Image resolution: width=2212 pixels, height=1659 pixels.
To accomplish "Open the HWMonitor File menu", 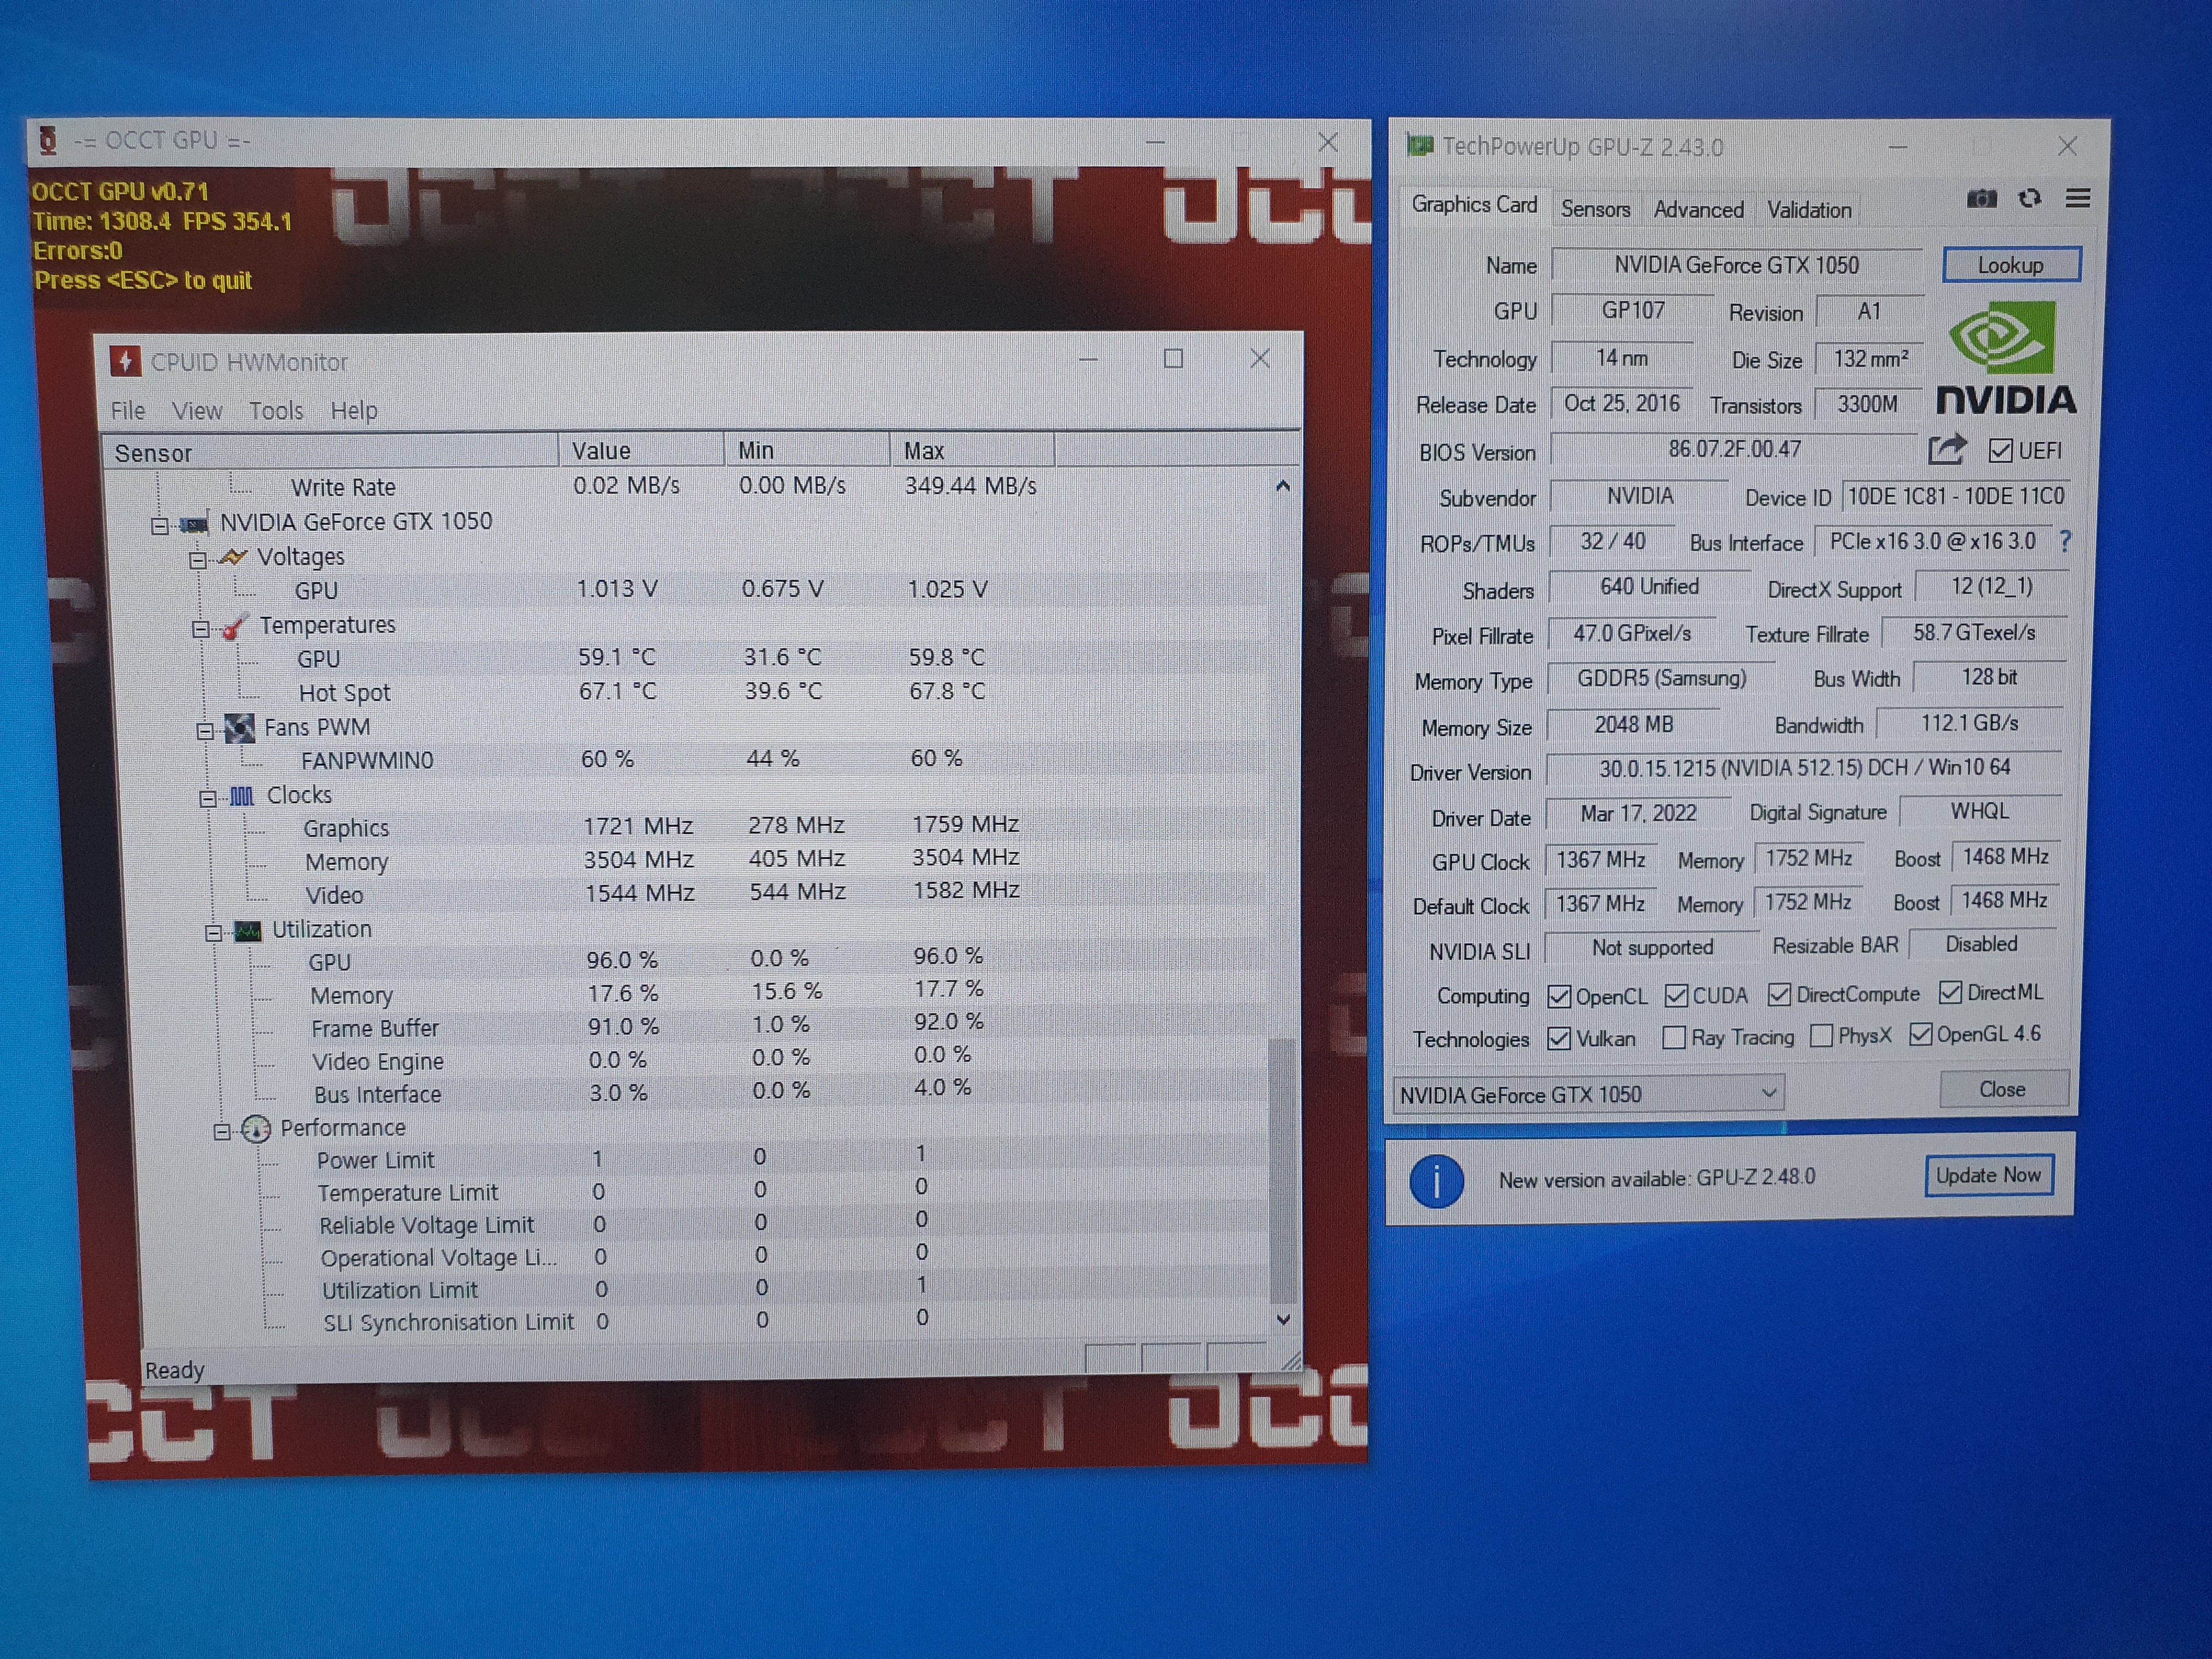I will tap(128, 411).
